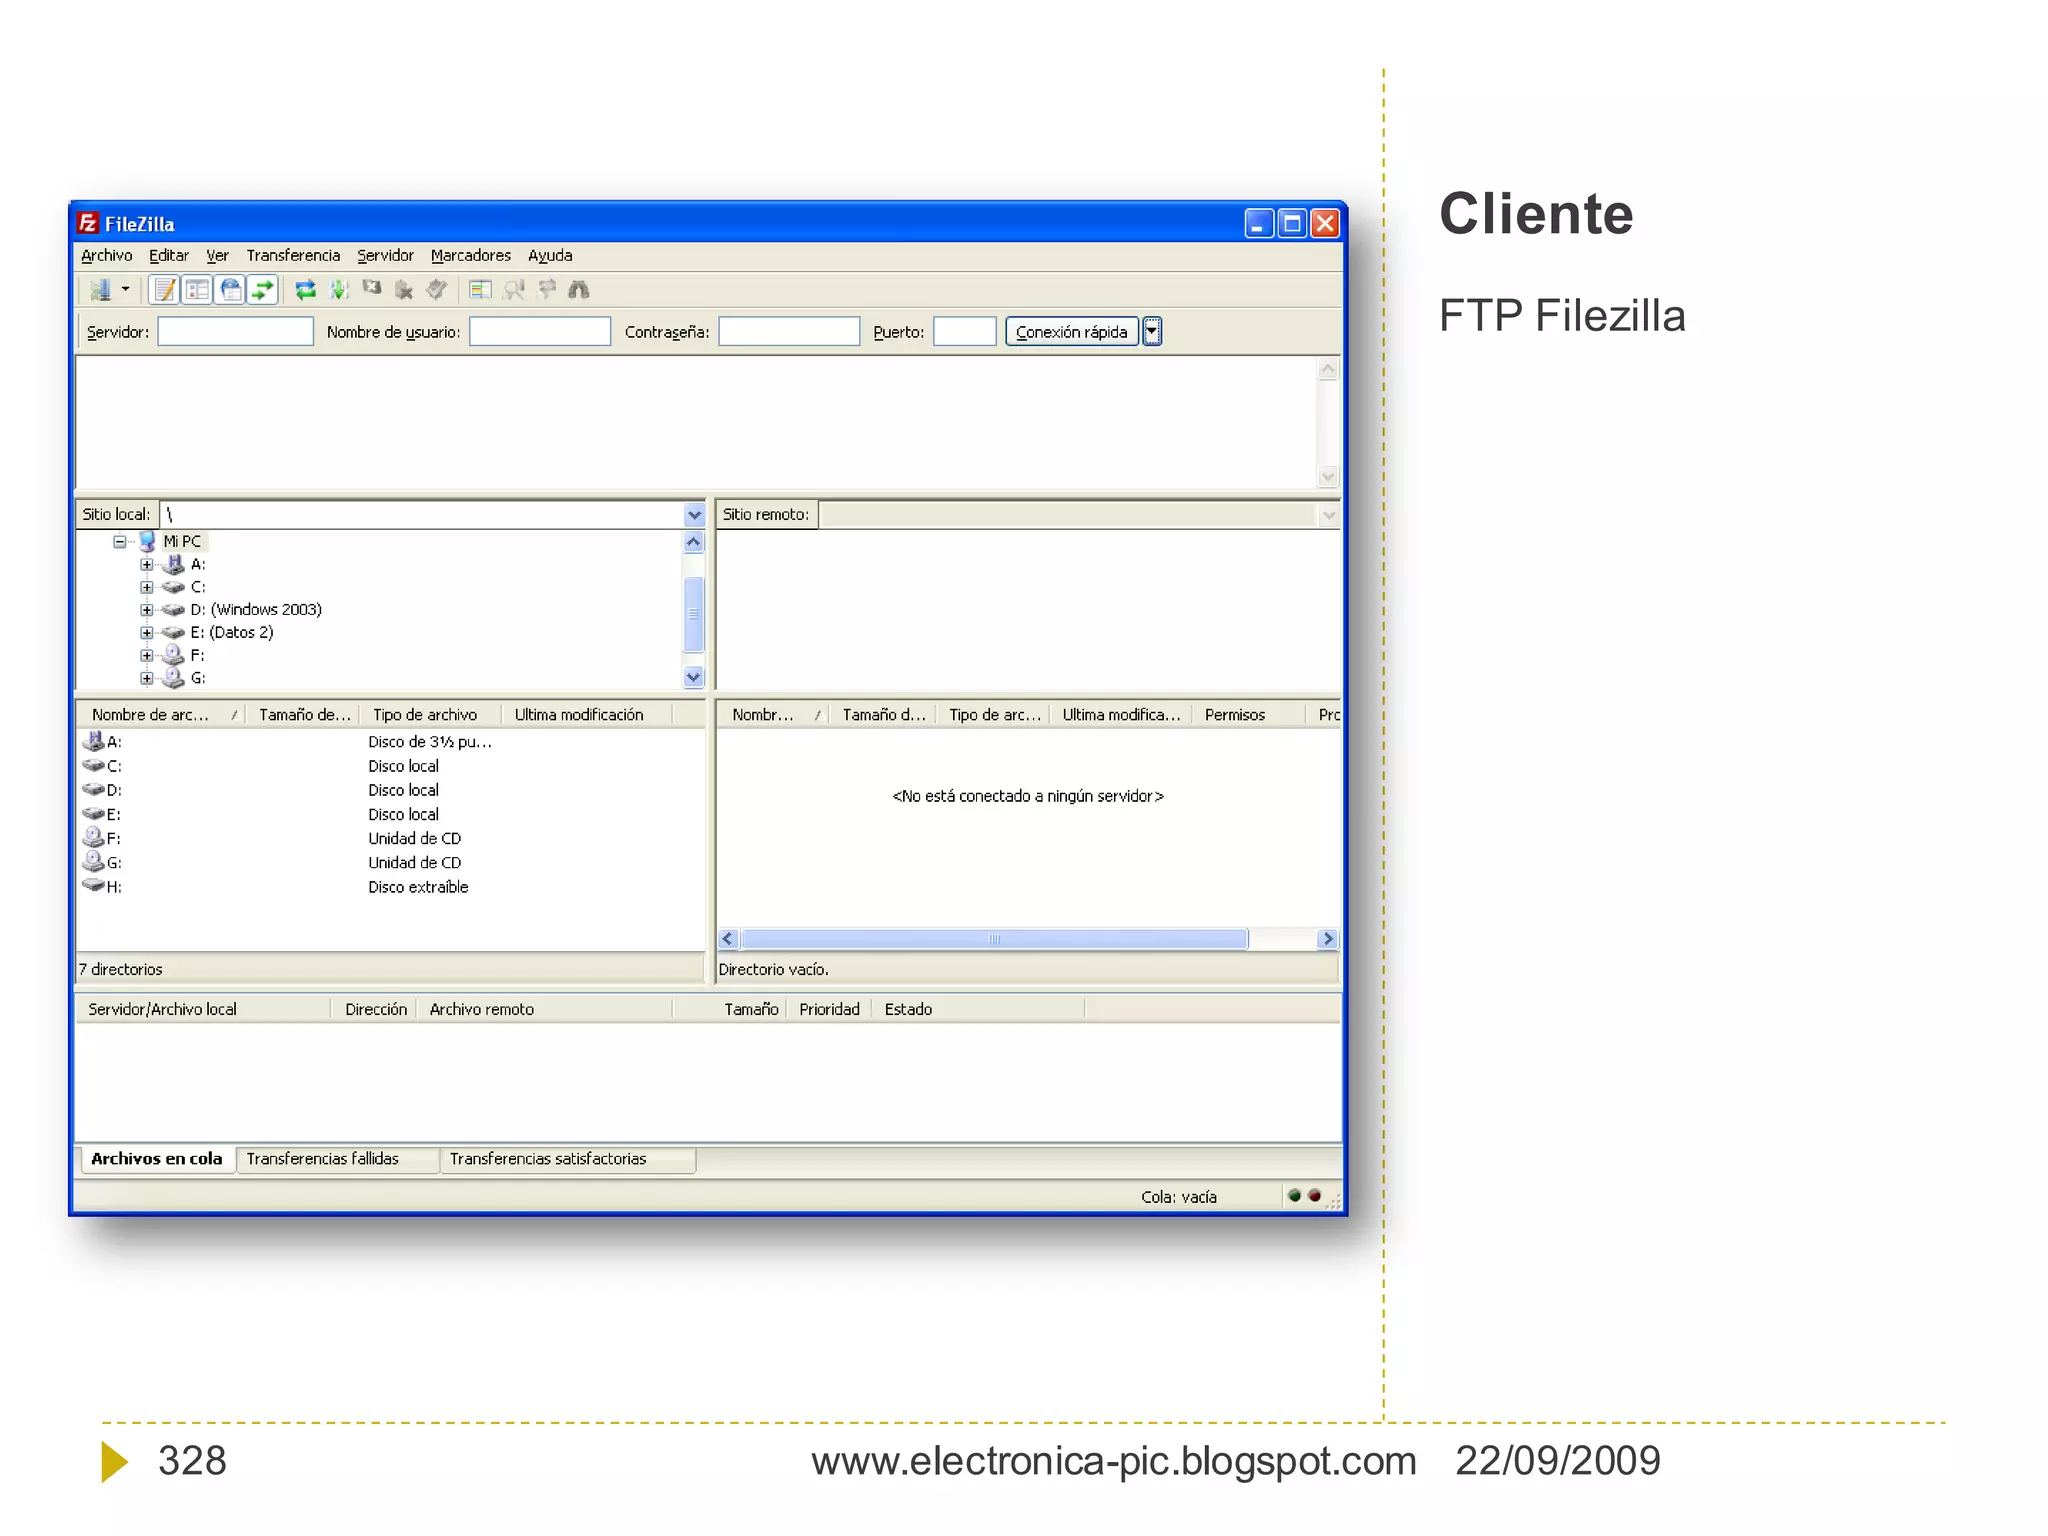This screenshot has width=2048, height=1536.
Task: Click the reconnect to server icon
Action: tap(436, 290)
